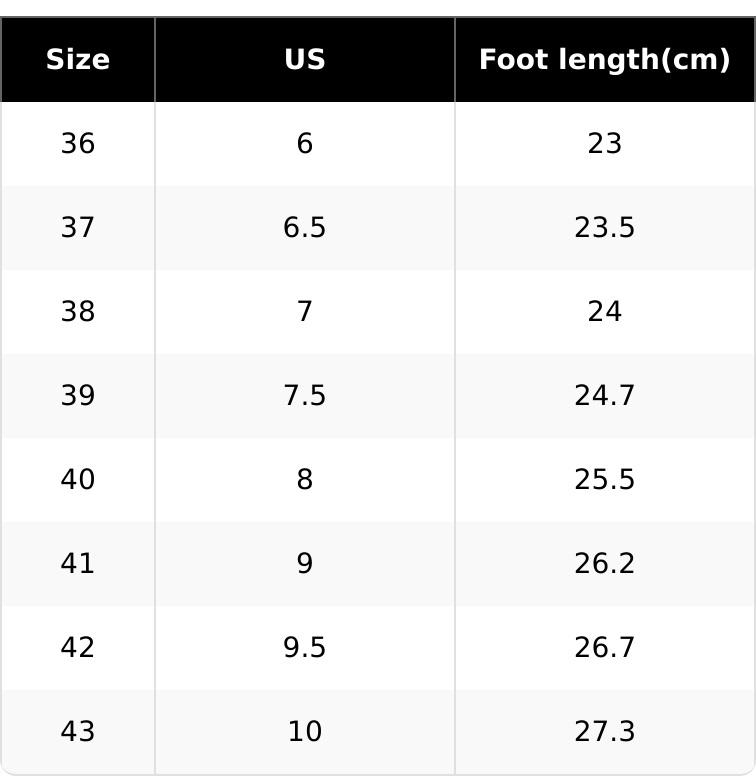Click the size 43 cell
The width and height of the screenshot is (756, 776).
coord(78,732)
